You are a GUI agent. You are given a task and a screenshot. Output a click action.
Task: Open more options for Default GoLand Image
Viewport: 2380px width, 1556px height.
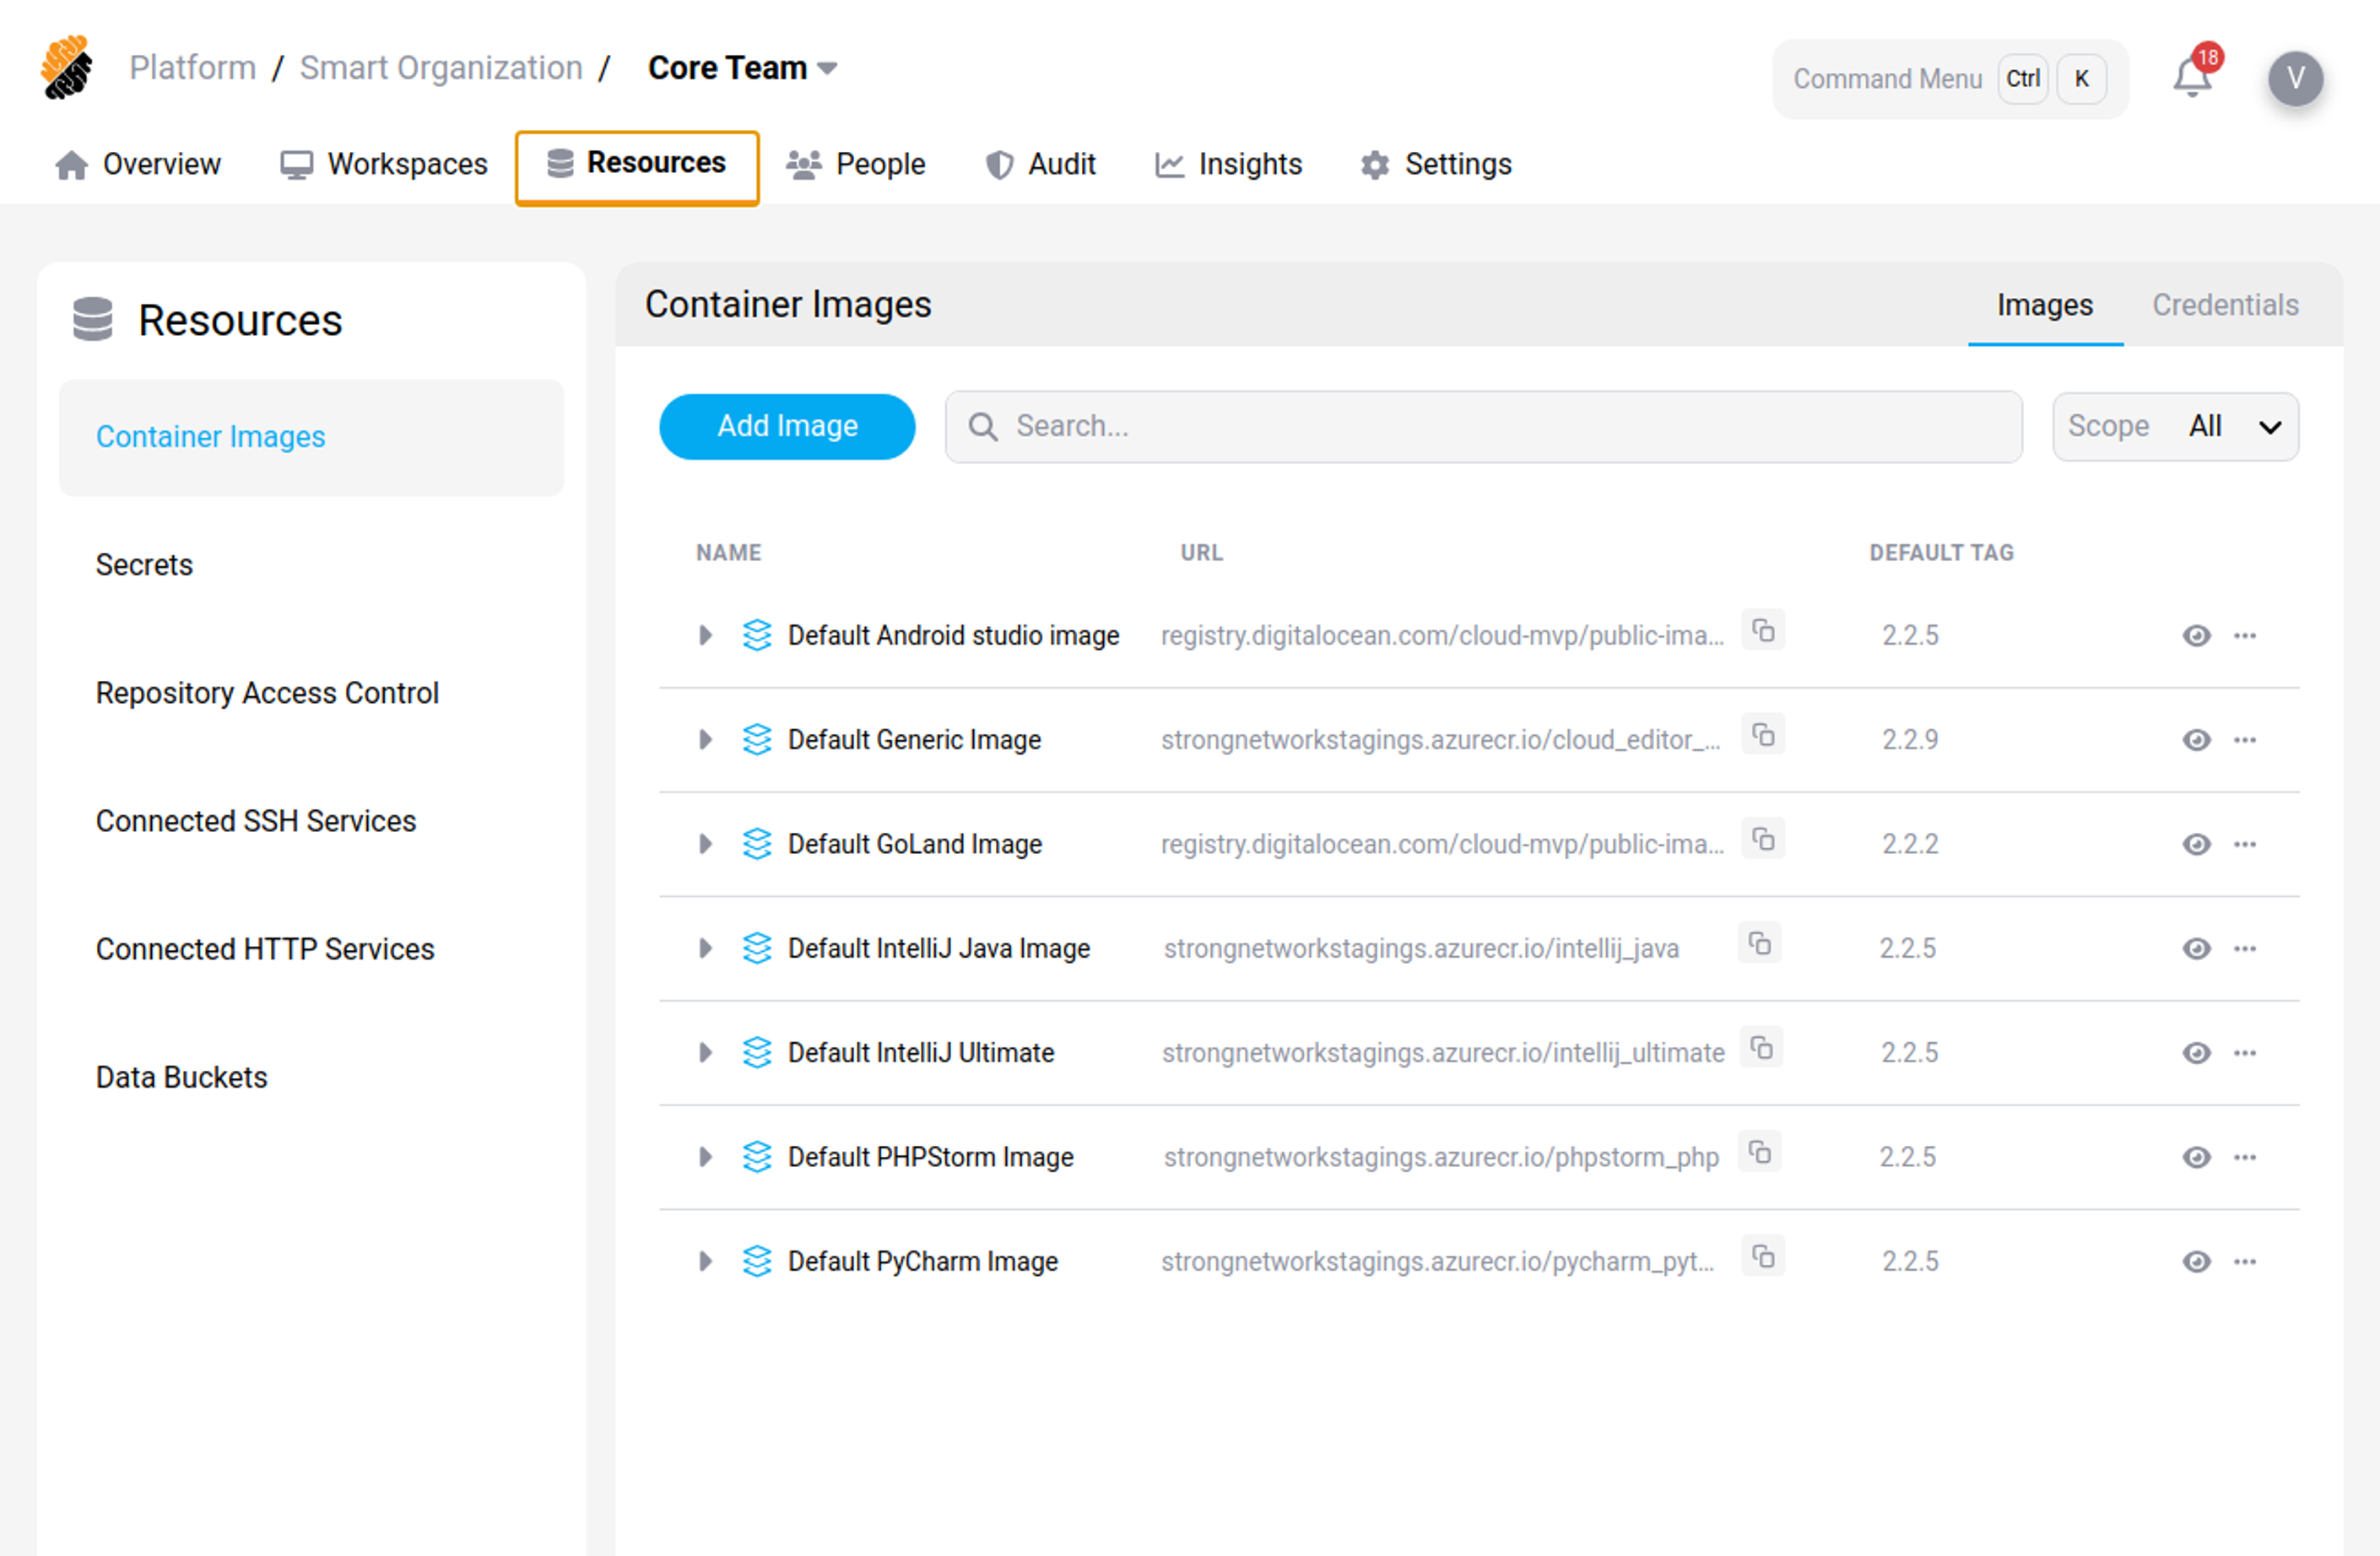2245,844
